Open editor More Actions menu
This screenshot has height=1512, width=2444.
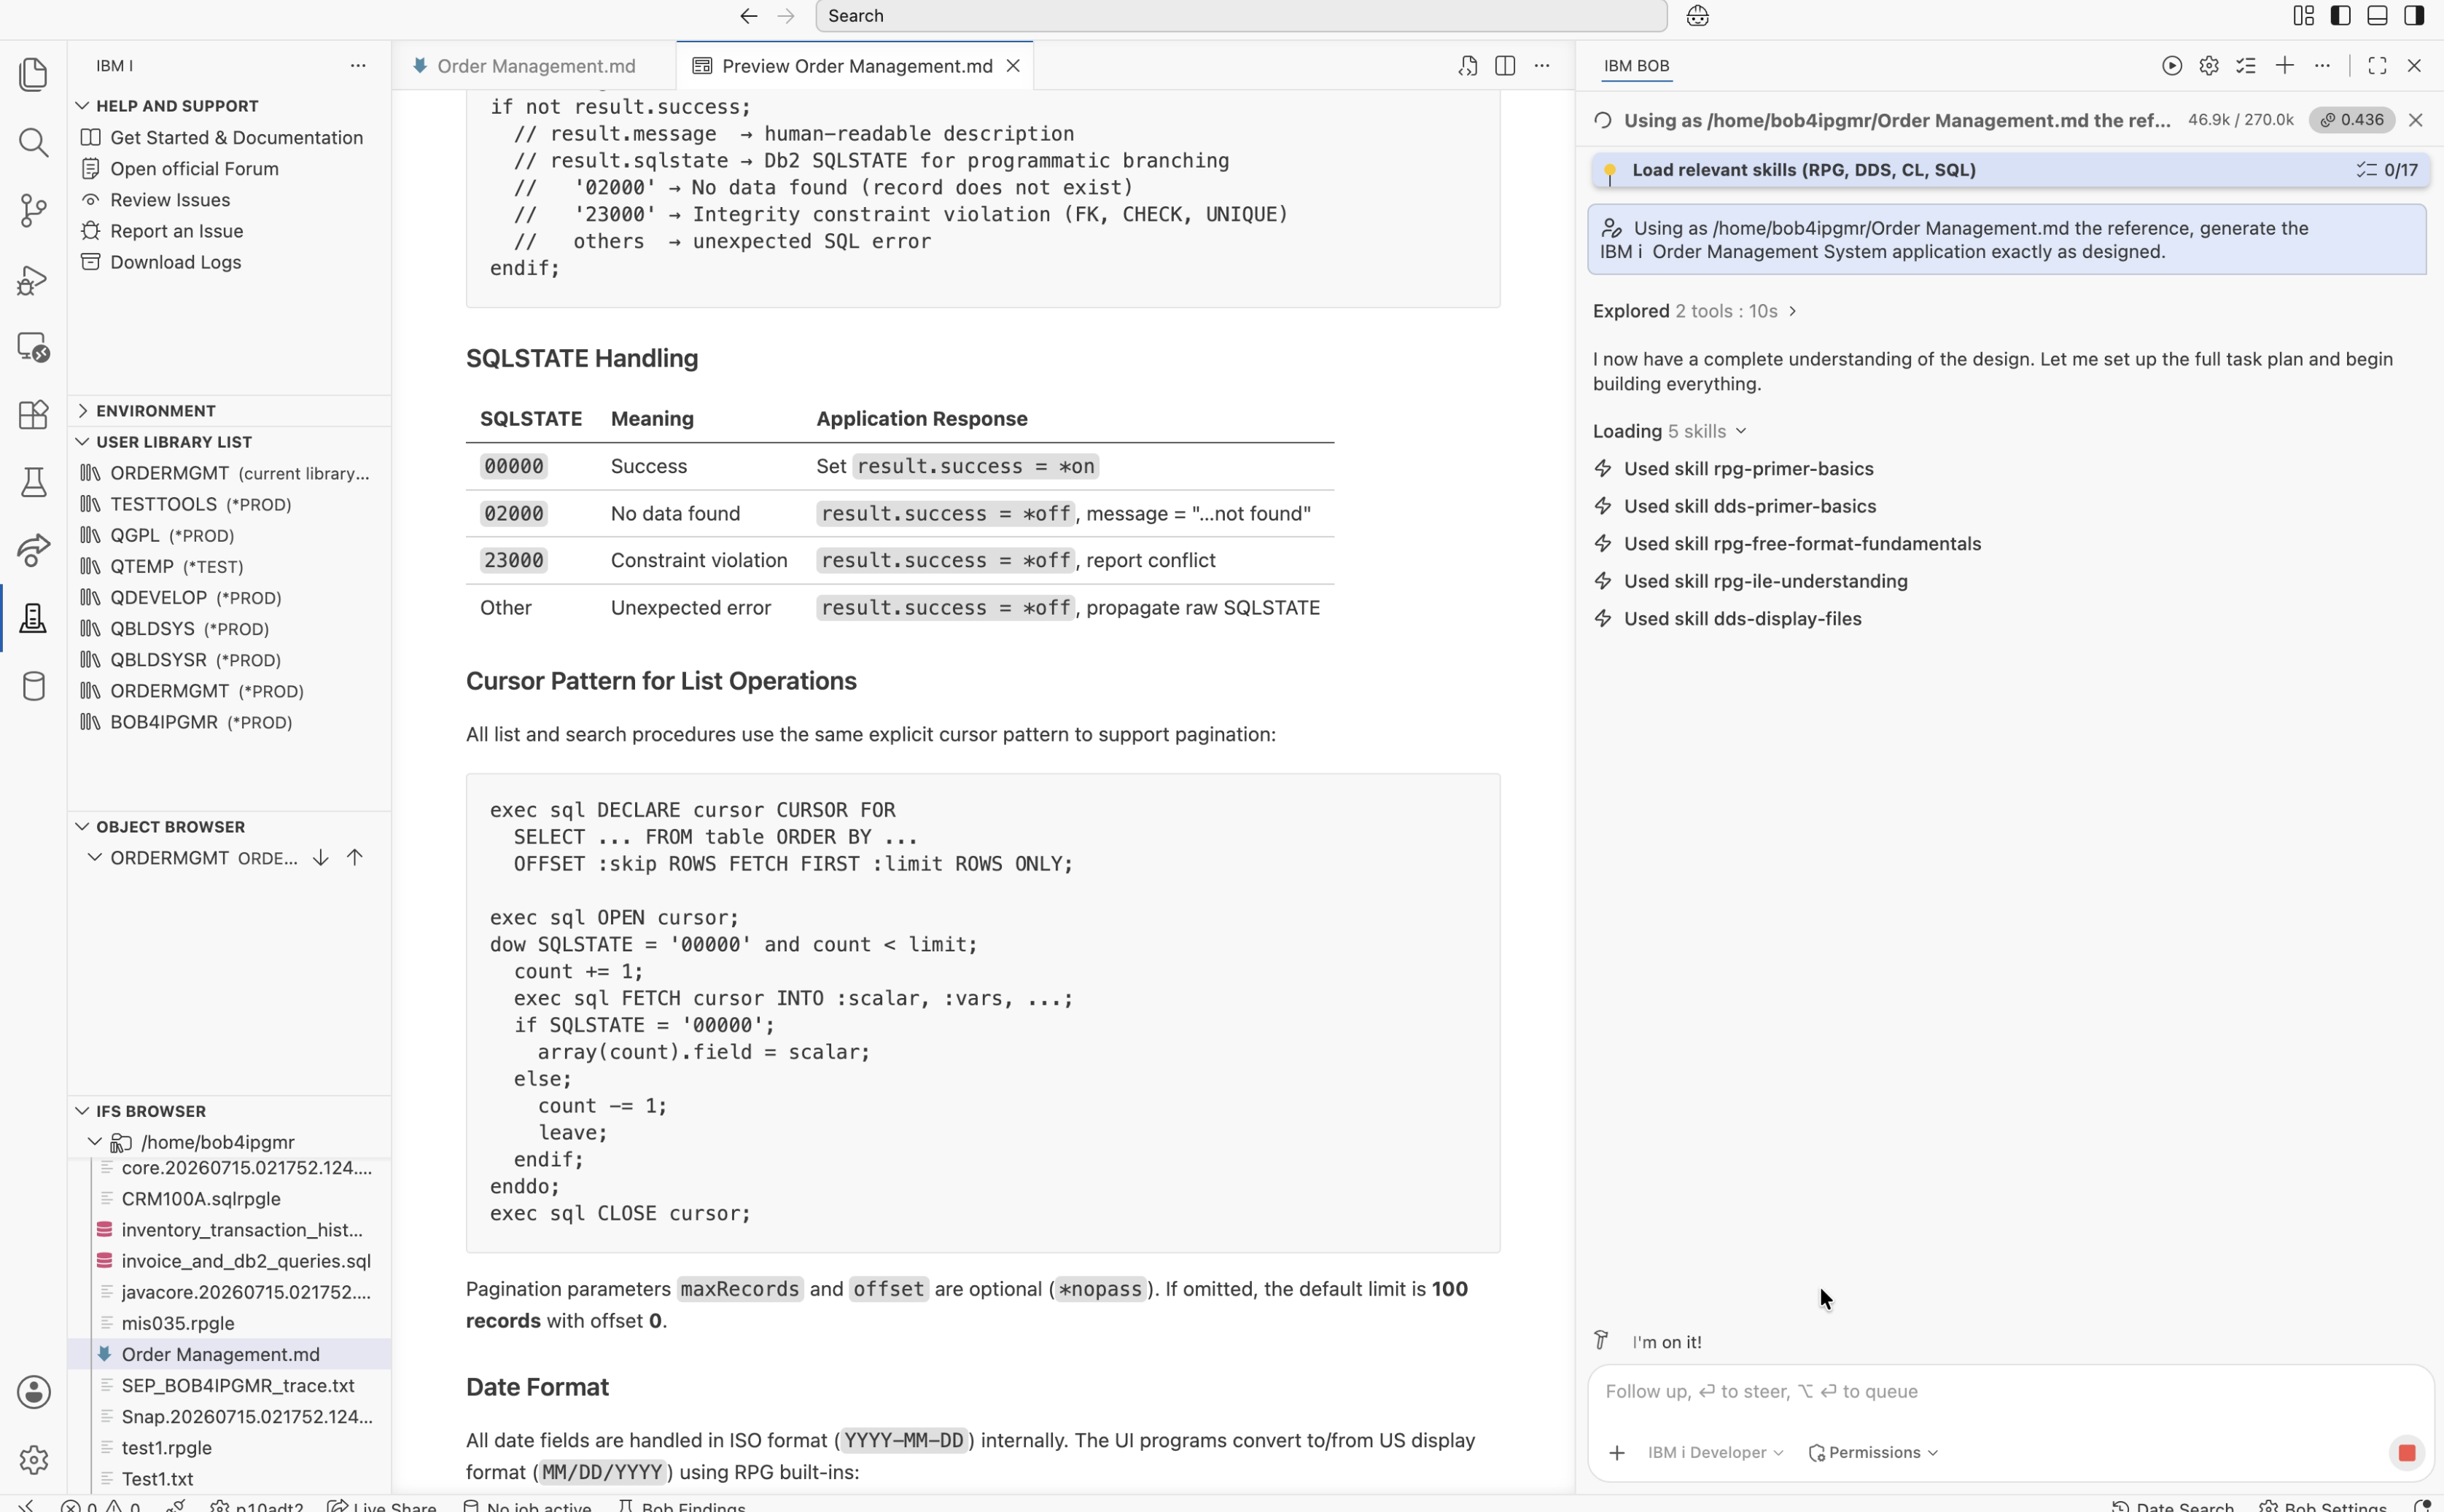pyautogui.click(x=1542, y=66)
